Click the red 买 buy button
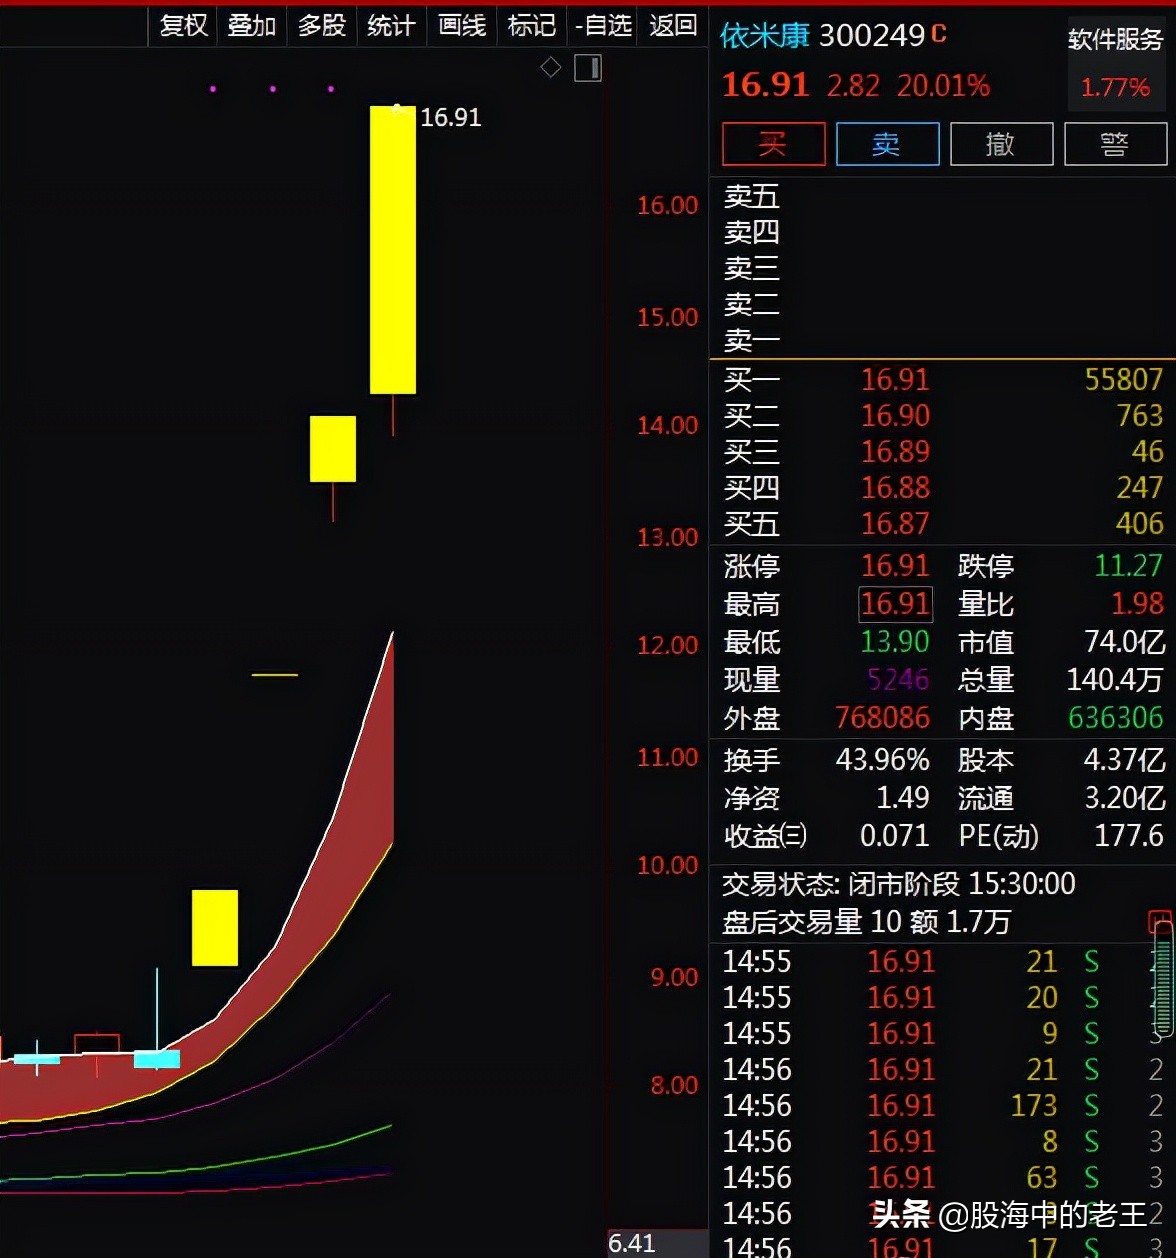 [774, 144]
